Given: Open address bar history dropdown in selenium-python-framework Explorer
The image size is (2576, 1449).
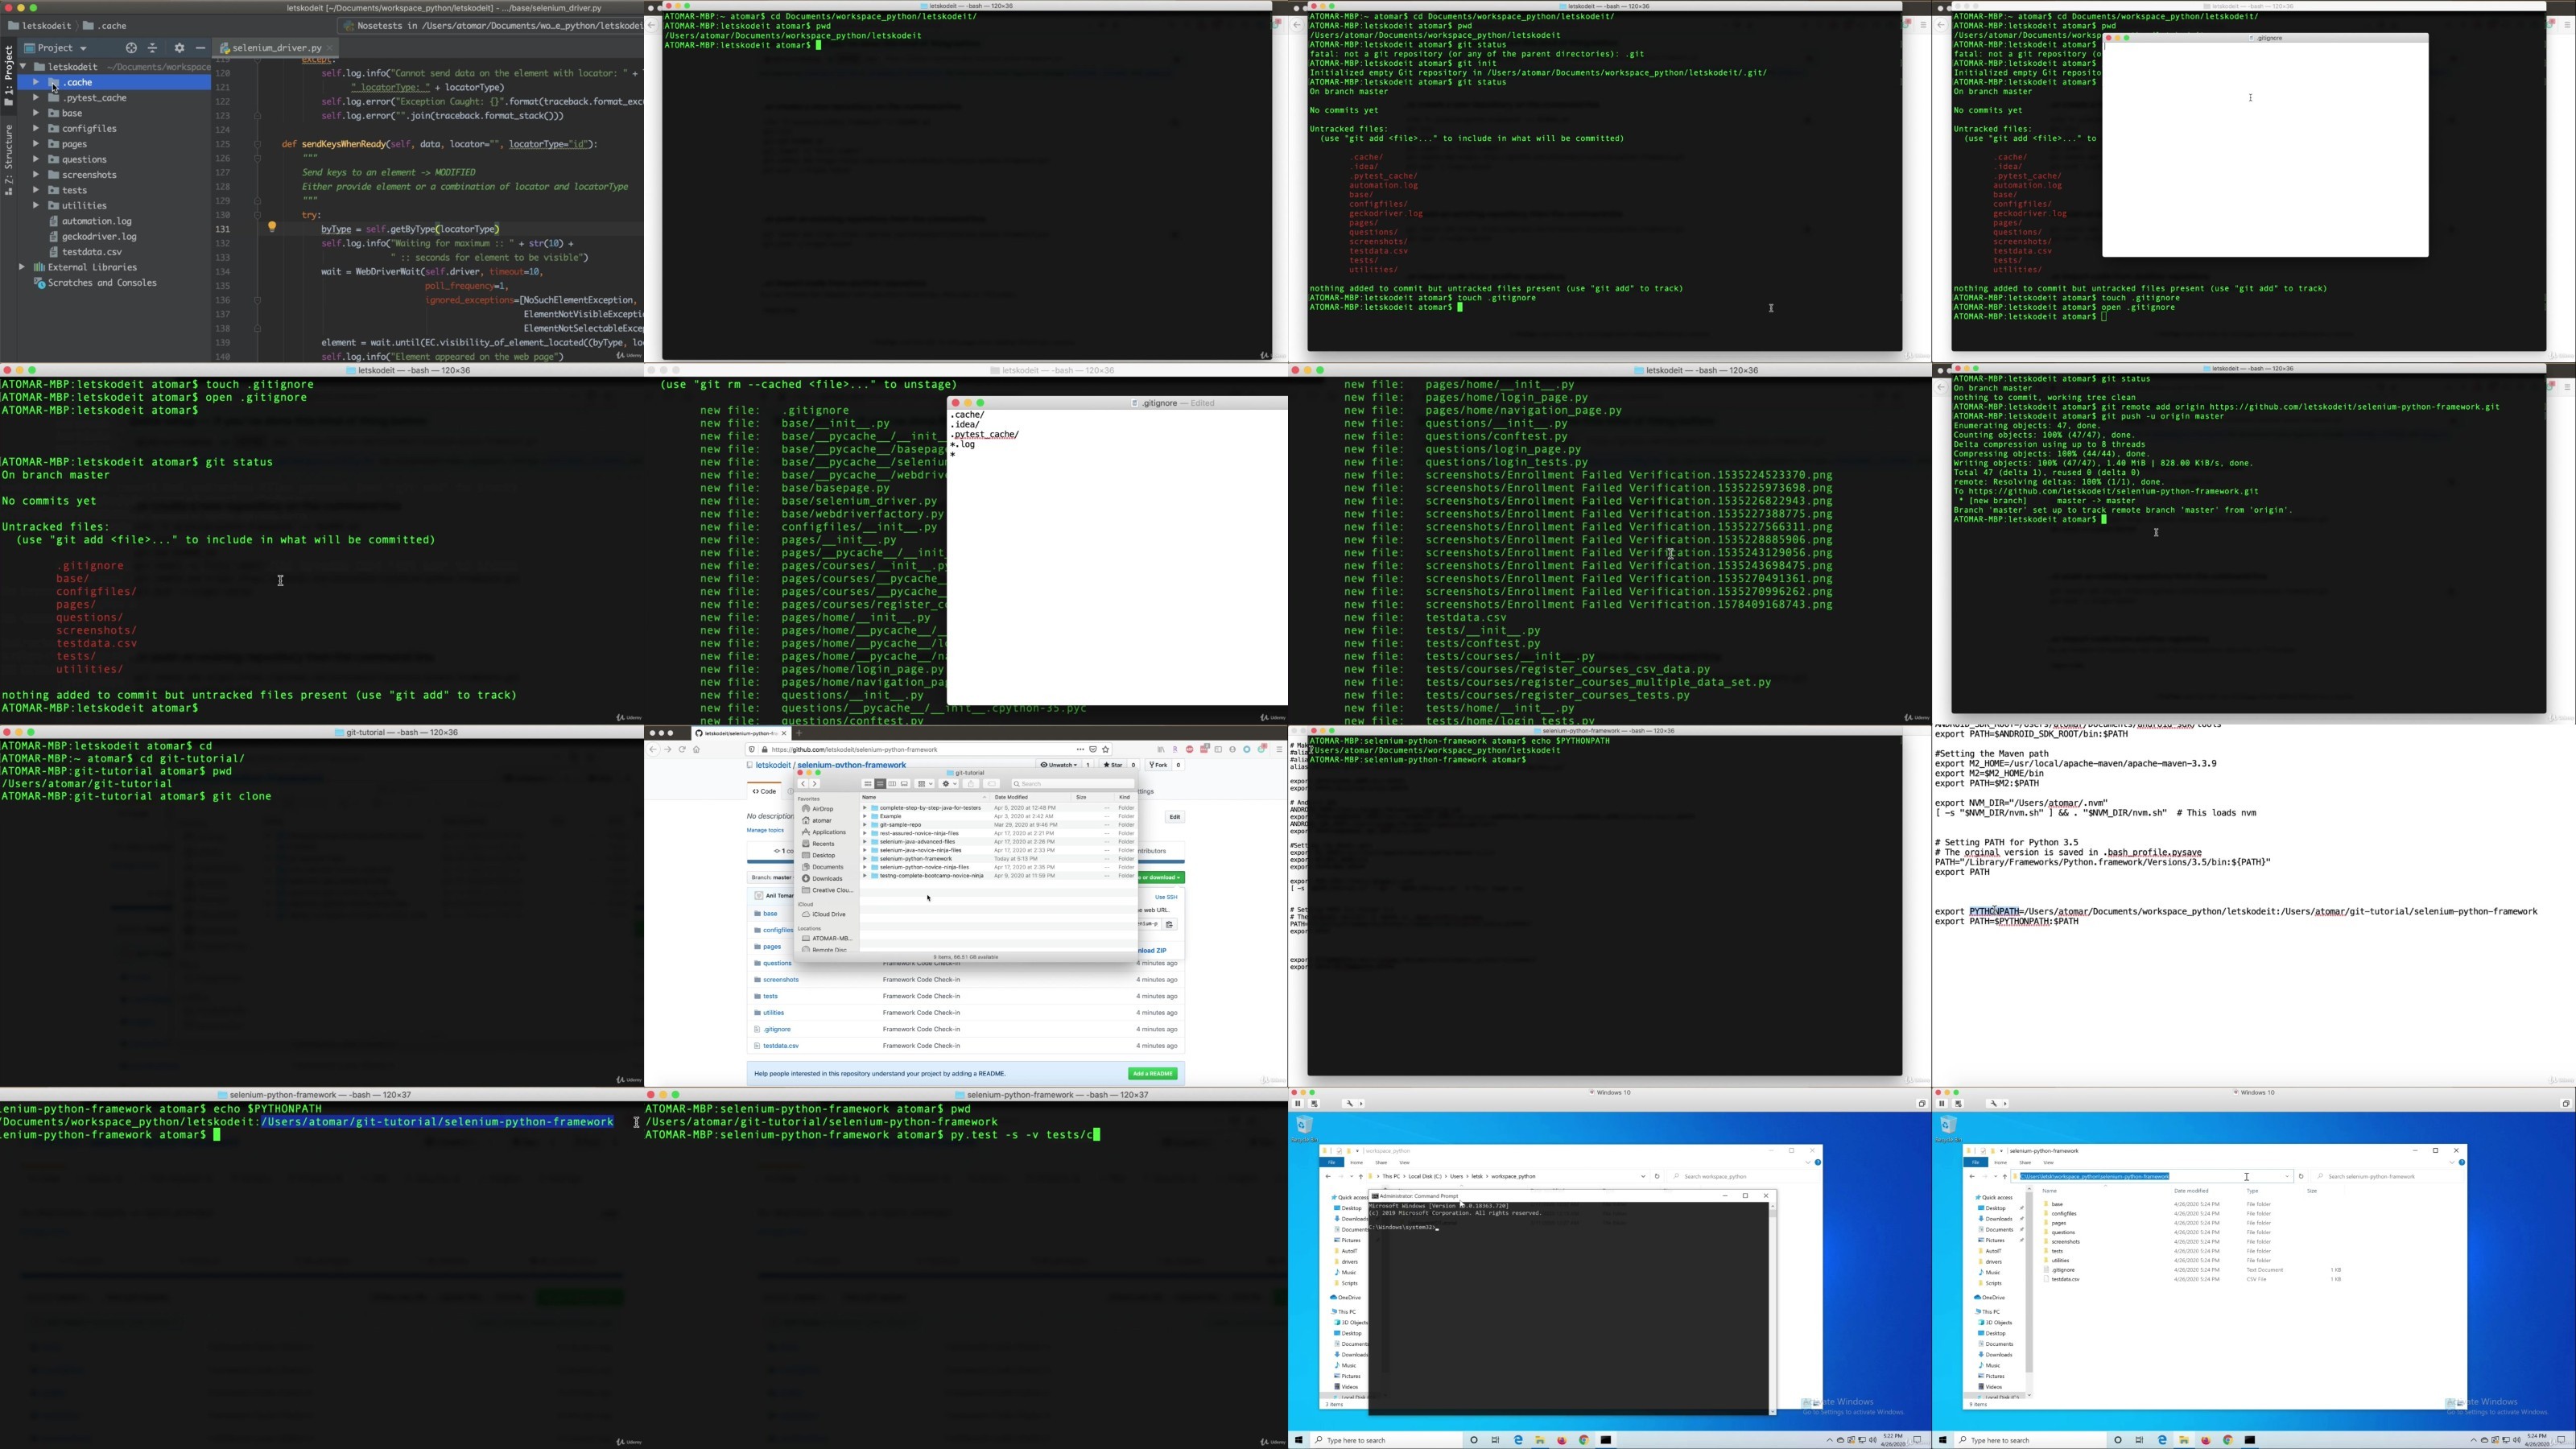Looking at the screenshot, I should coord(2287,1176).
